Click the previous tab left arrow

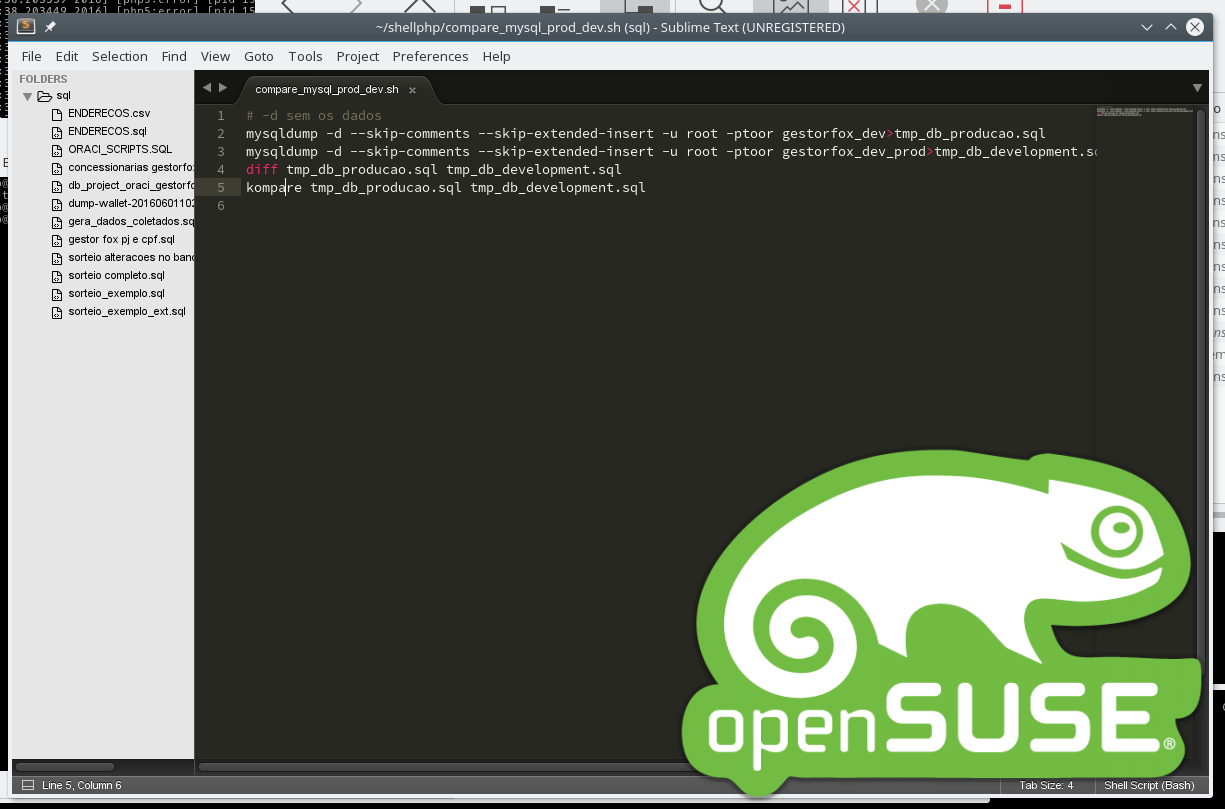pos(207,88)
